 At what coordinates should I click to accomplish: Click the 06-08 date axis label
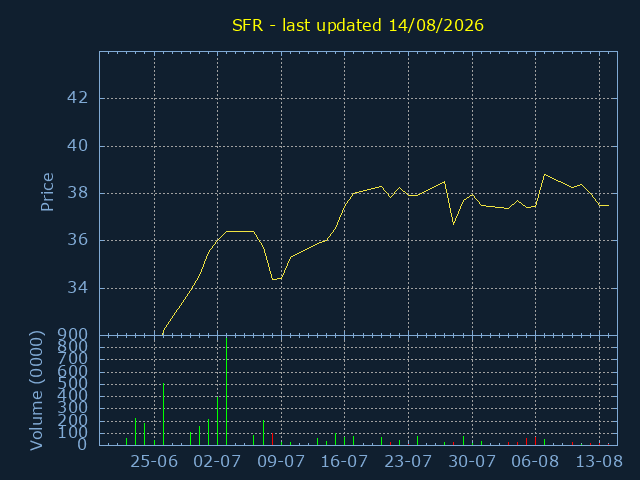tap(535, 462)
